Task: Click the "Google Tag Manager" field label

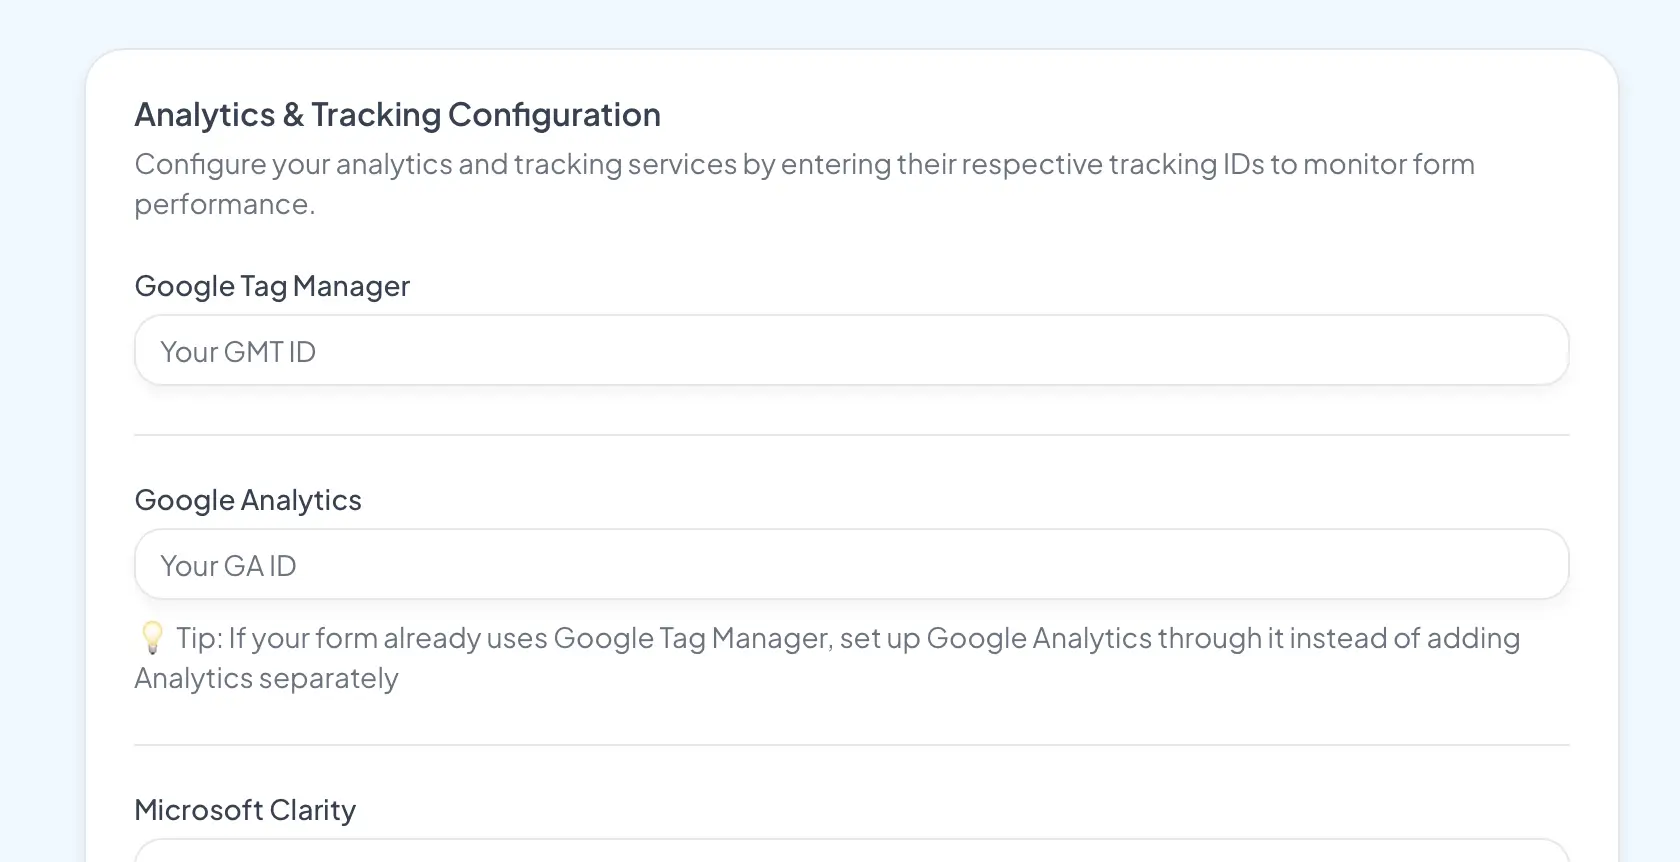Action: [x=272, y=287]
